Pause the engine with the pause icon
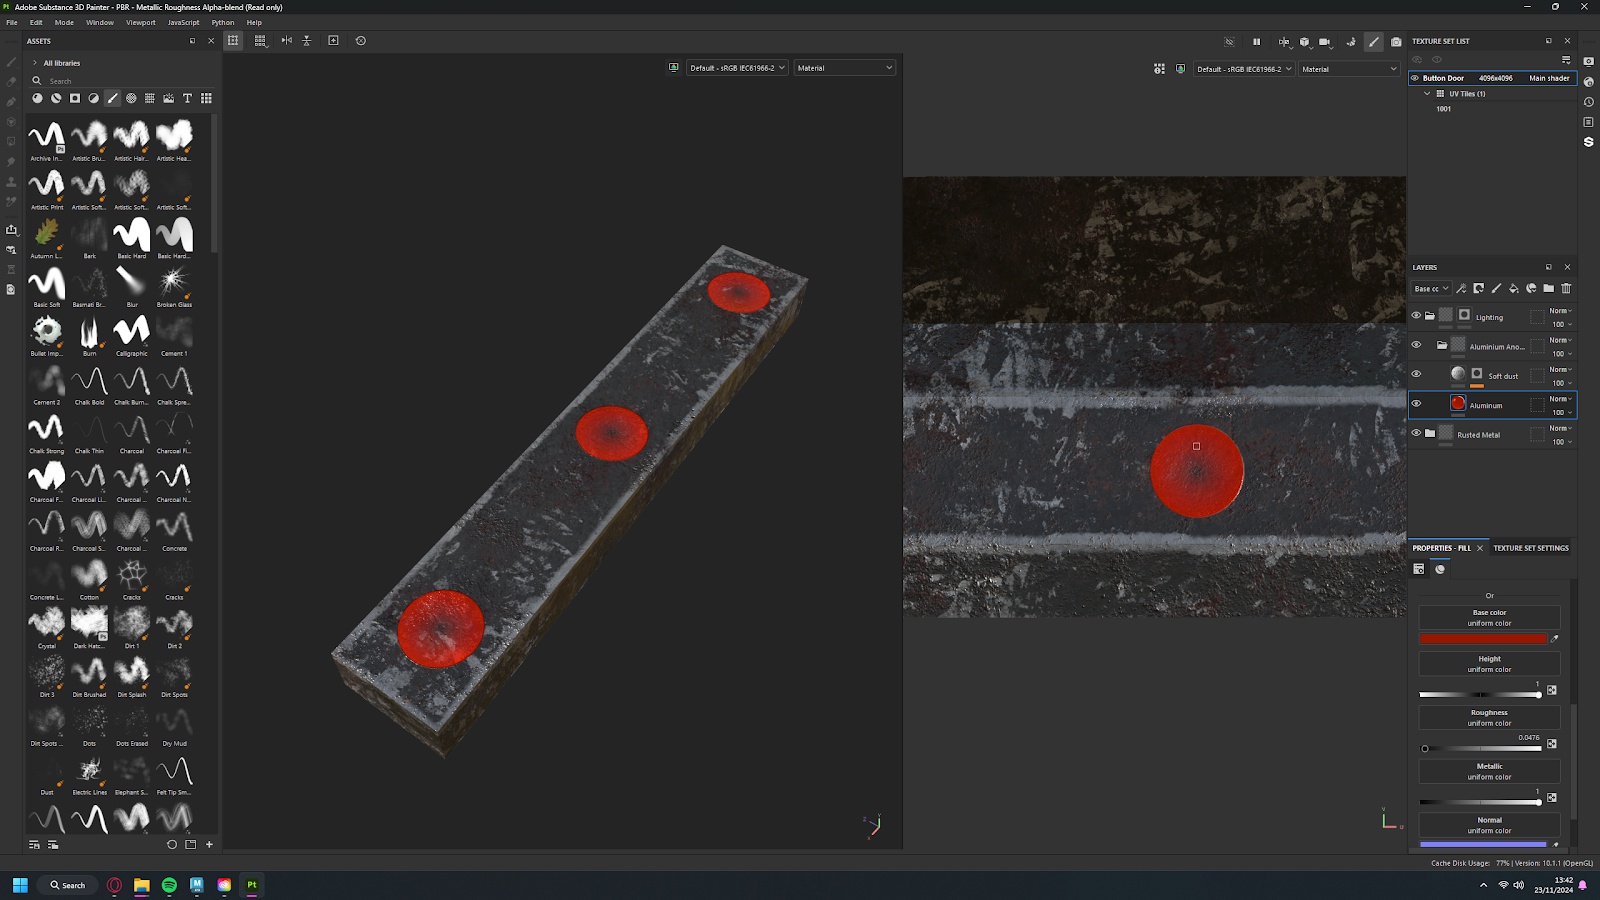Image resolution: width=1600 pixels, height=900 pixels. pos(1257,42)
